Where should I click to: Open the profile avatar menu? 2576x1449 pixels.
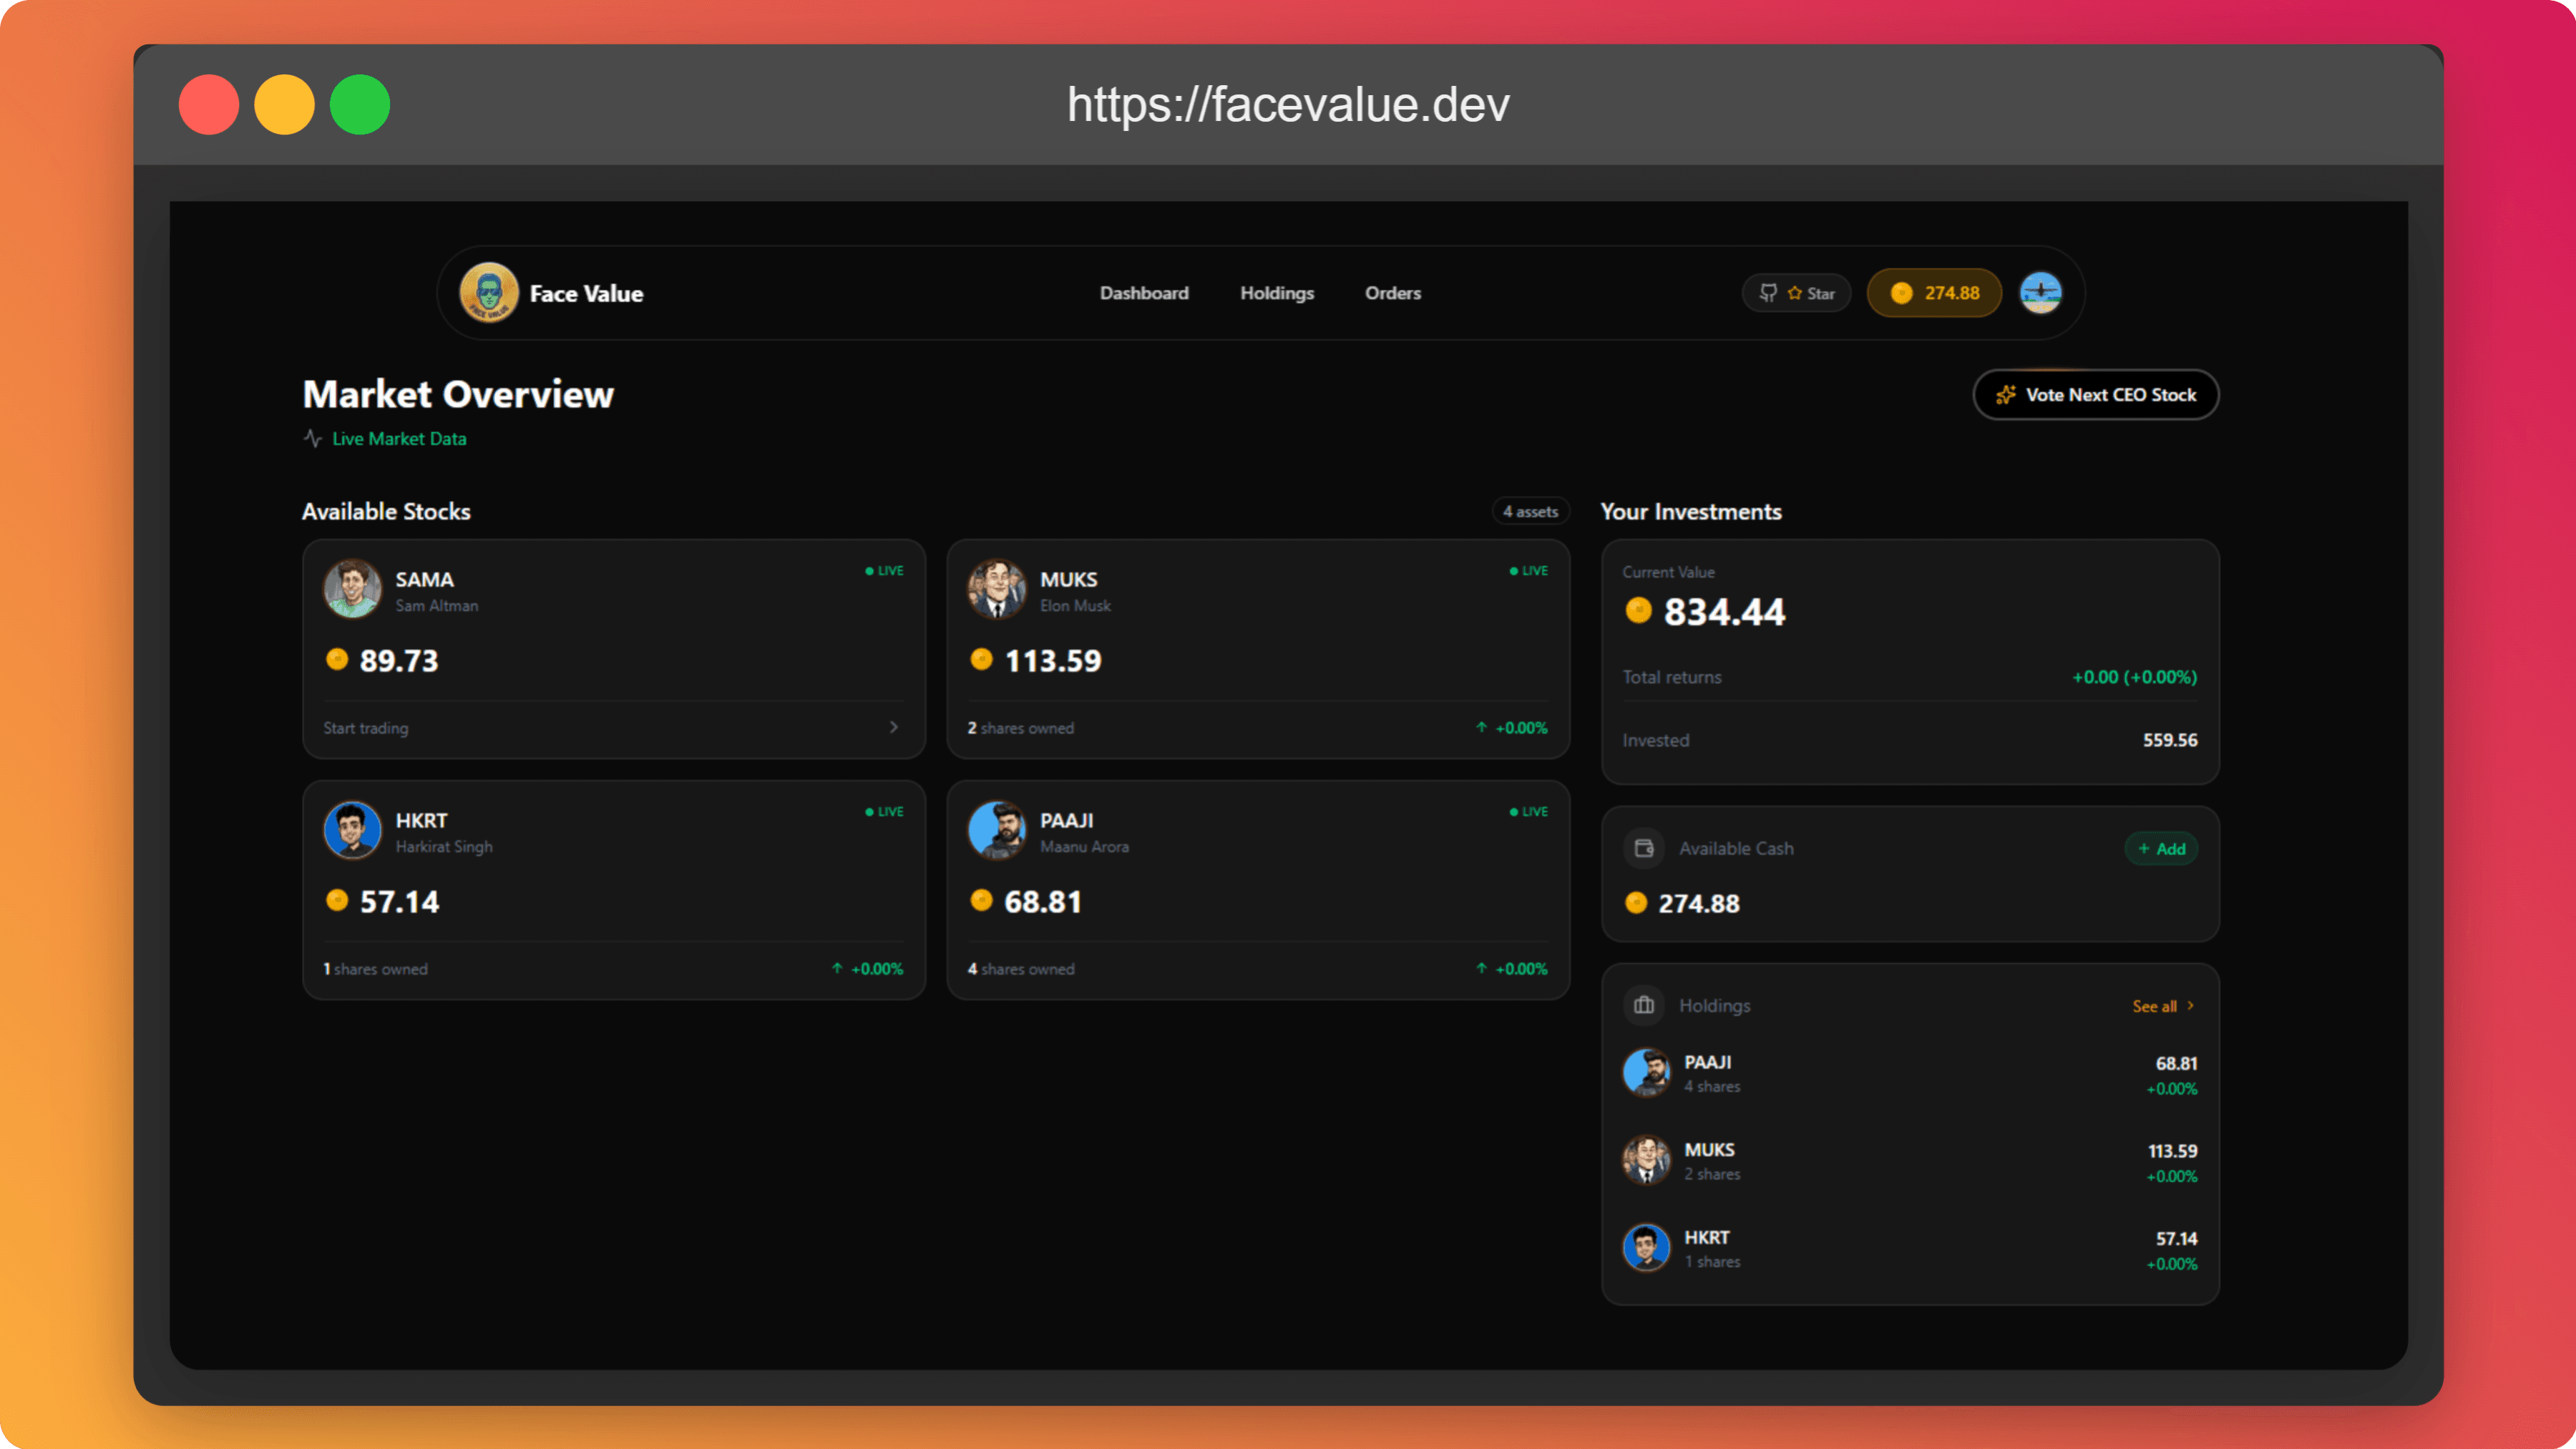click(x=2039, y=292)
